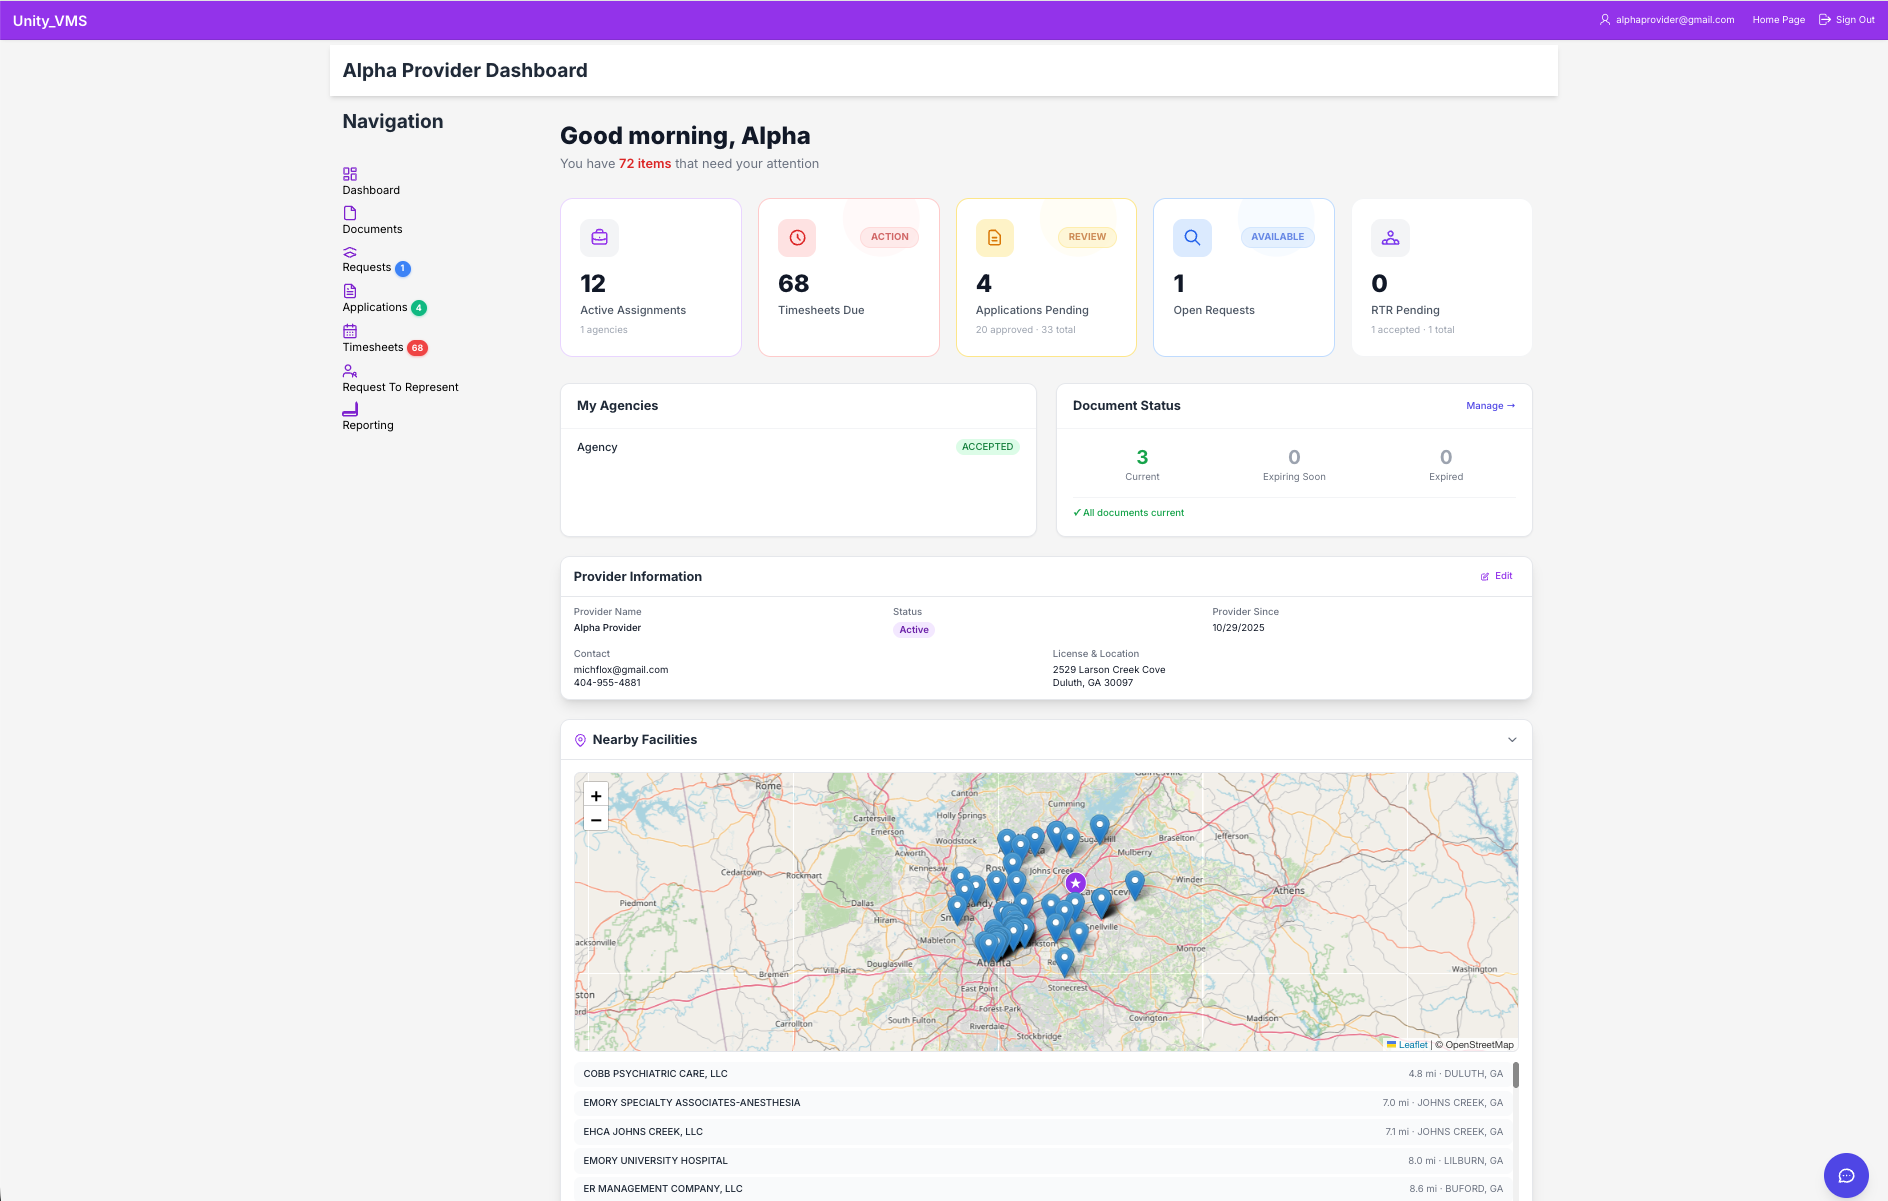Image resolution: width=1888 pixels, height=1201 pixels.
Task: Zoom in on the map with plus button
Action: pos(595,795)
